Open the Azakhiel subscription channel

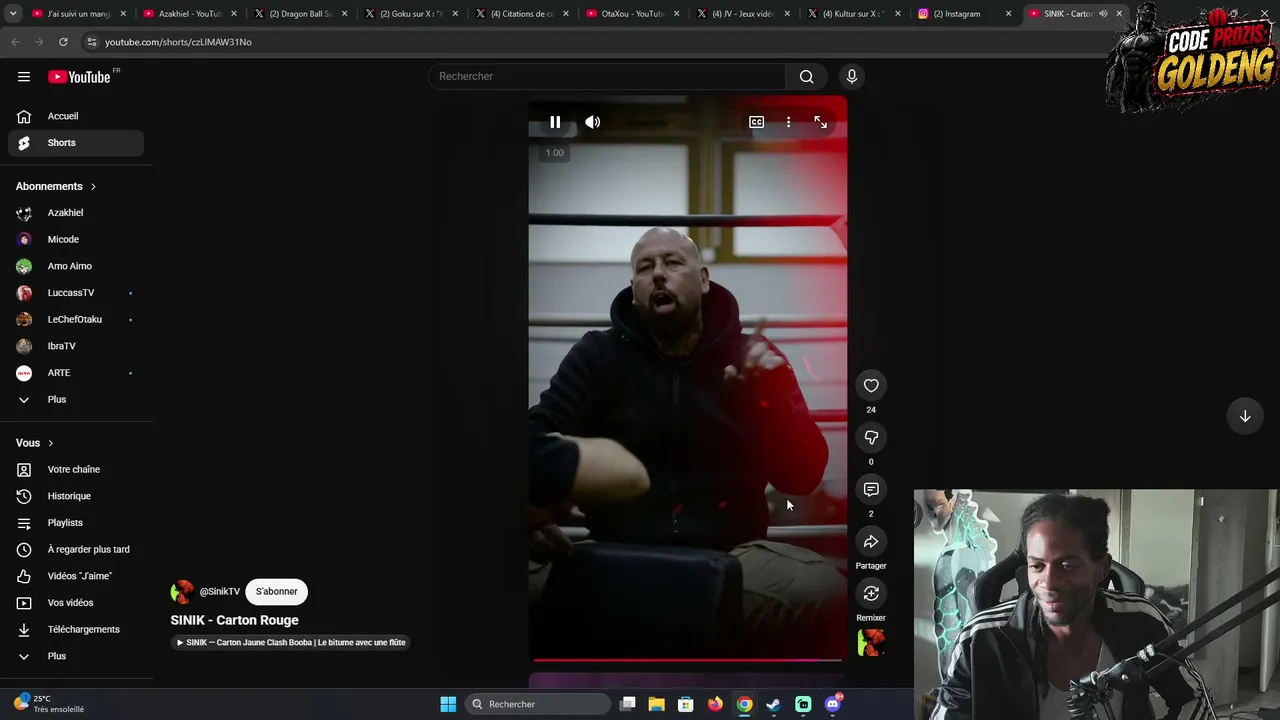coord(76,213)
